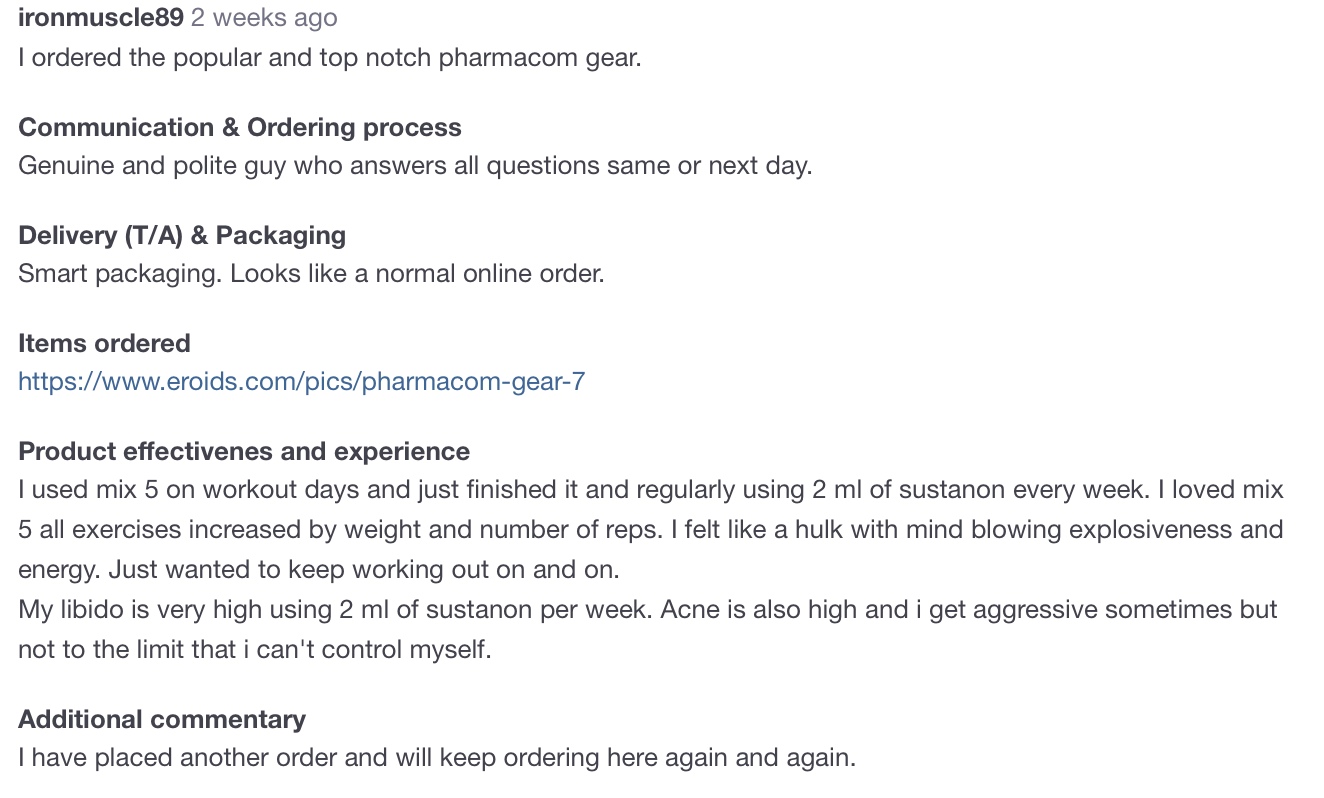The width and height of the screenshot is (1324, 798).
Task: Click the "Communication & Ordering process" heading
Action: (240, 127)
